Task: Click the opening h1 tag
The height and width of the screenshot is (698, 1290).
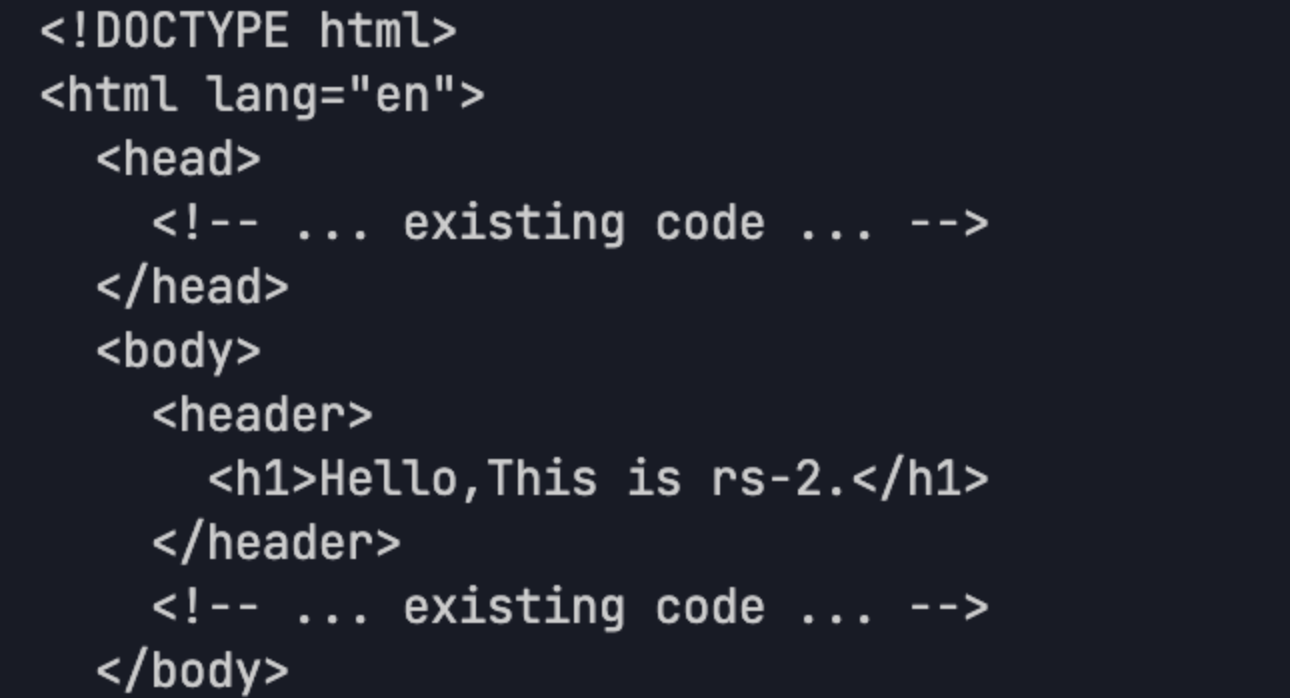Action: [262, 480]
